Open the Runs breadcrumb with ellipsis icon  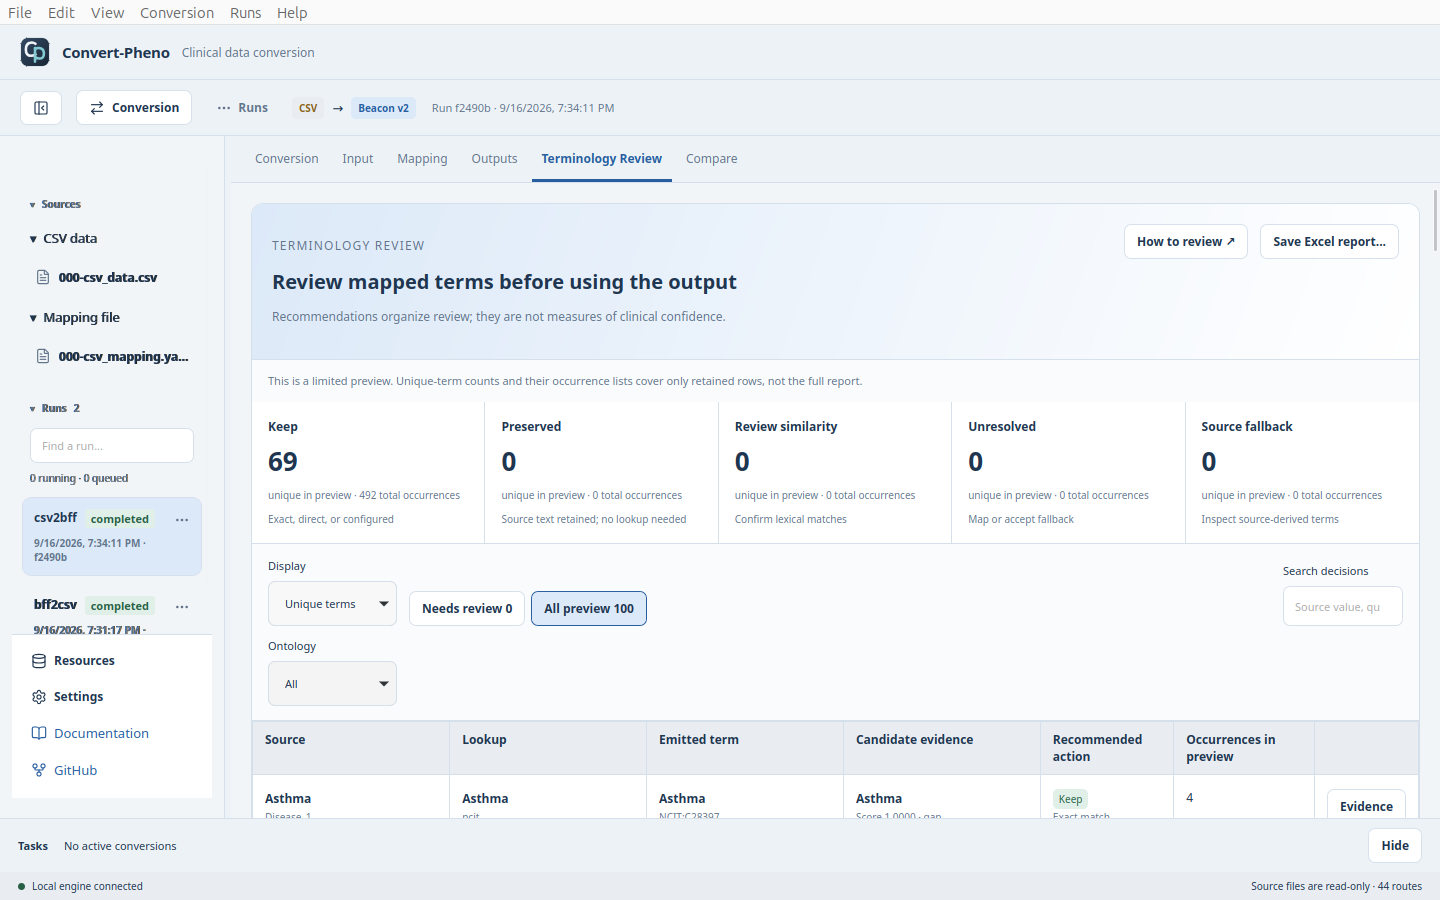click(x=242, y=108)
